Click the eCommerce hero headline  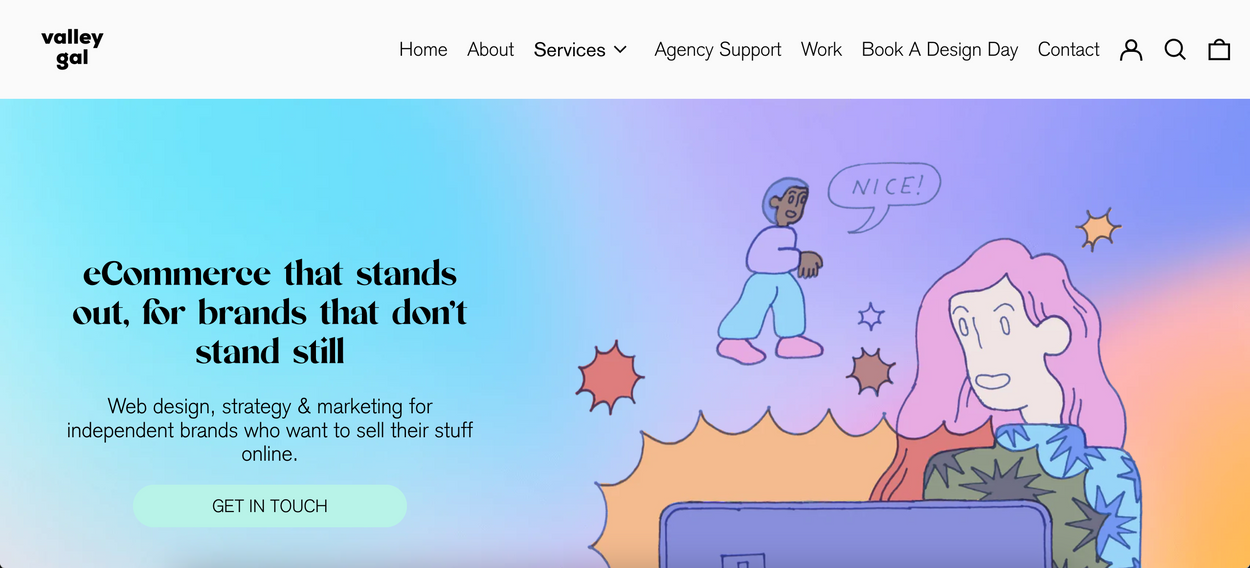click(270, 312)
